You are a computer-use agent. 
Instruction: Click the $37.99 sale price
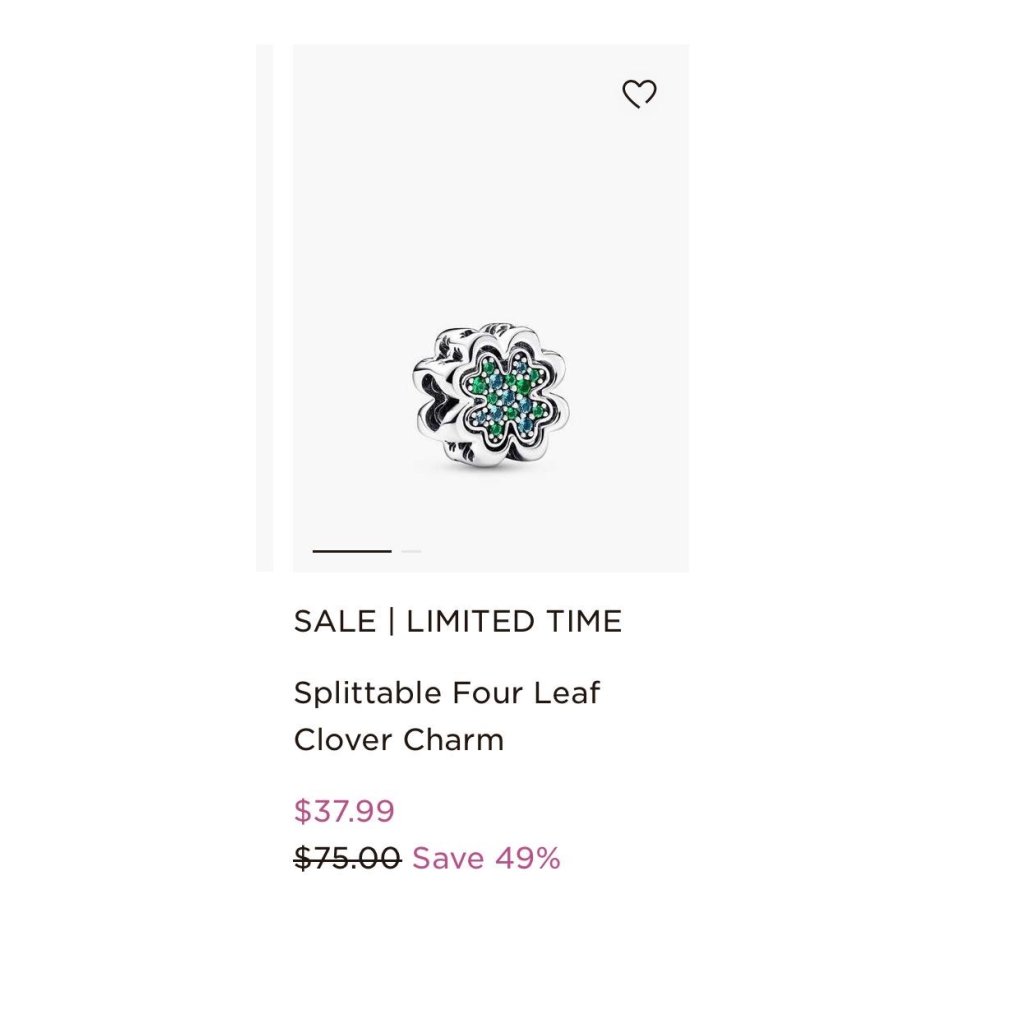(344, 810)
